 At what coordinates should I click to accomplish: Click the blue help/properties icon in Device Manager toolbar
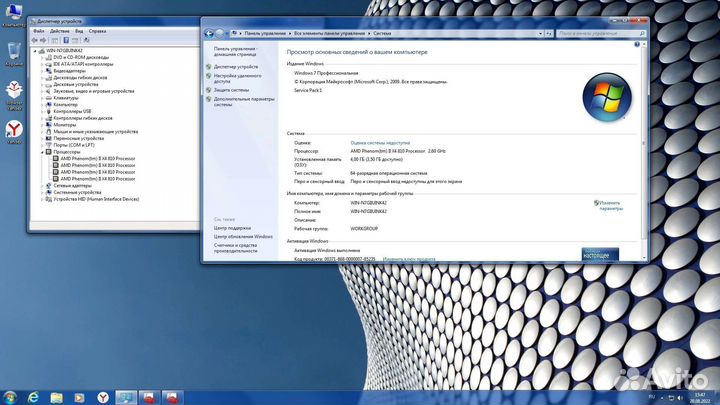(66, 40)
